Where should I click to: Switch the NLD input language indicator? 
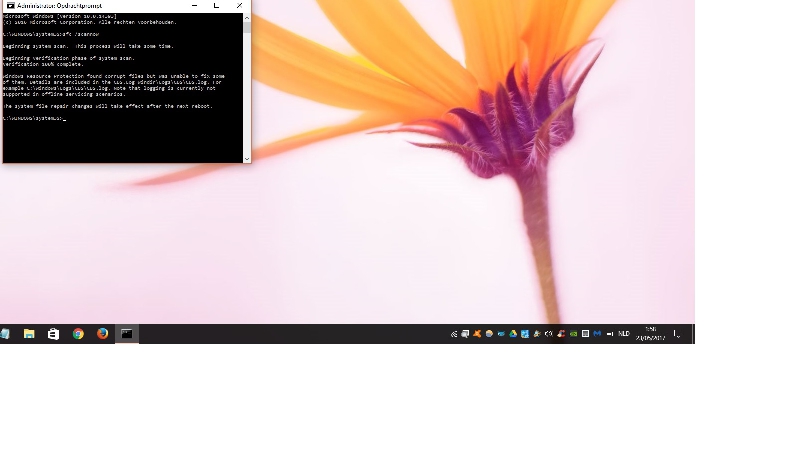click(624, 334)
